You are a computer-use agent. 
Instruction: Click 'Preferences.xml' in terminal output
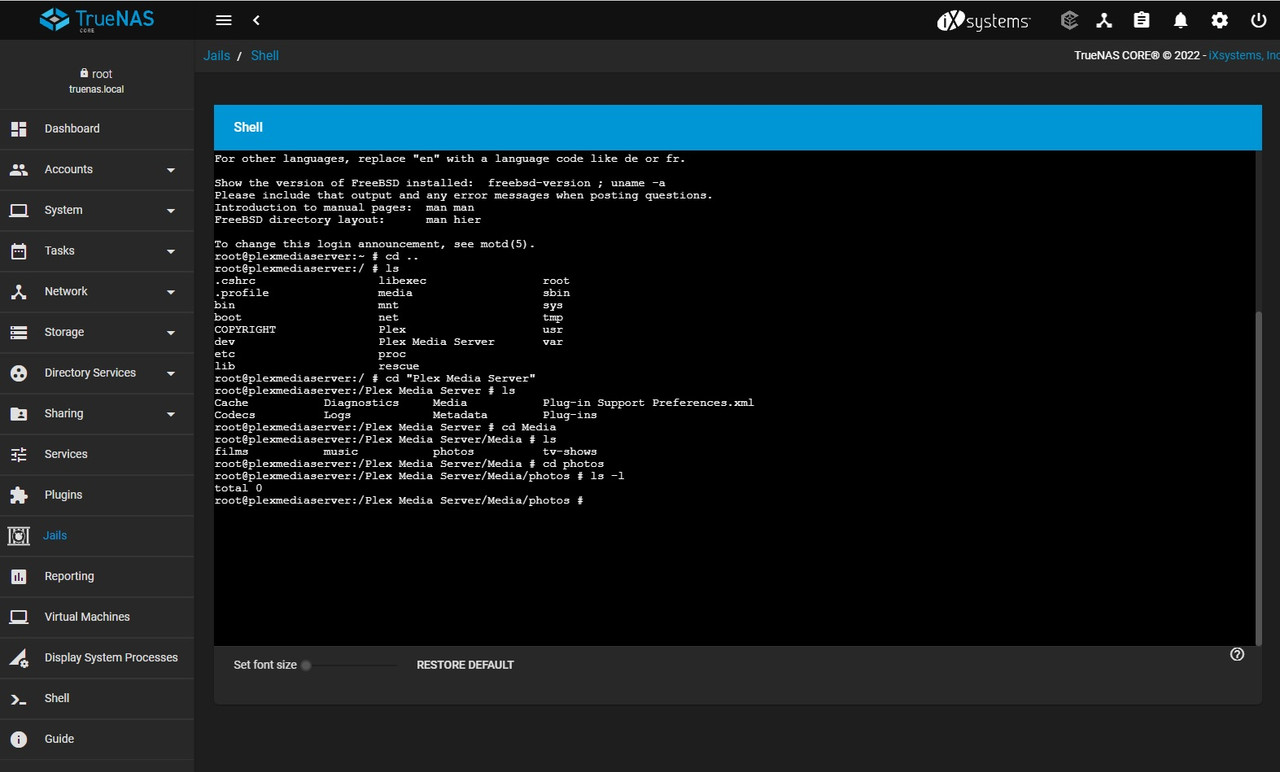pos(703,403)
